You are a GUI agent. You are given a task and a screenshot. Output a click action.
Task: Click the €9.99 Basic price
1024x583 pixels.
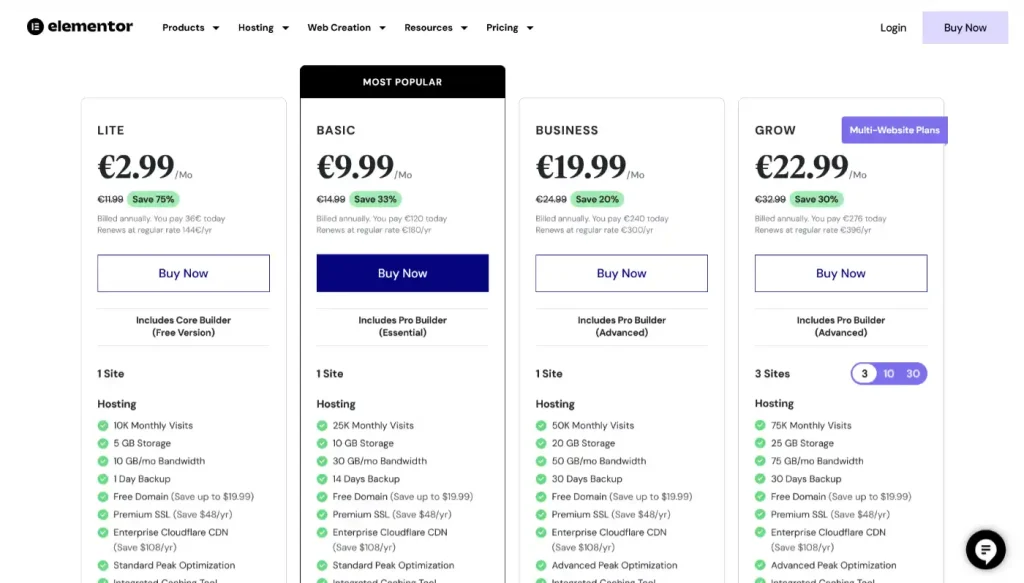click(x=355, y=166)
